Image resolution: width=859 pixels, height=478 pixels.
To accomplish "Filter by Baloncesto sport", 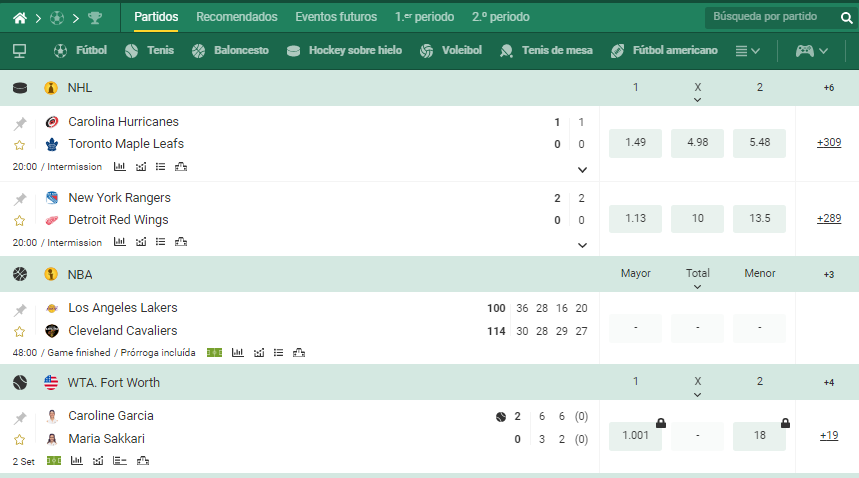I will click(230, 50).
